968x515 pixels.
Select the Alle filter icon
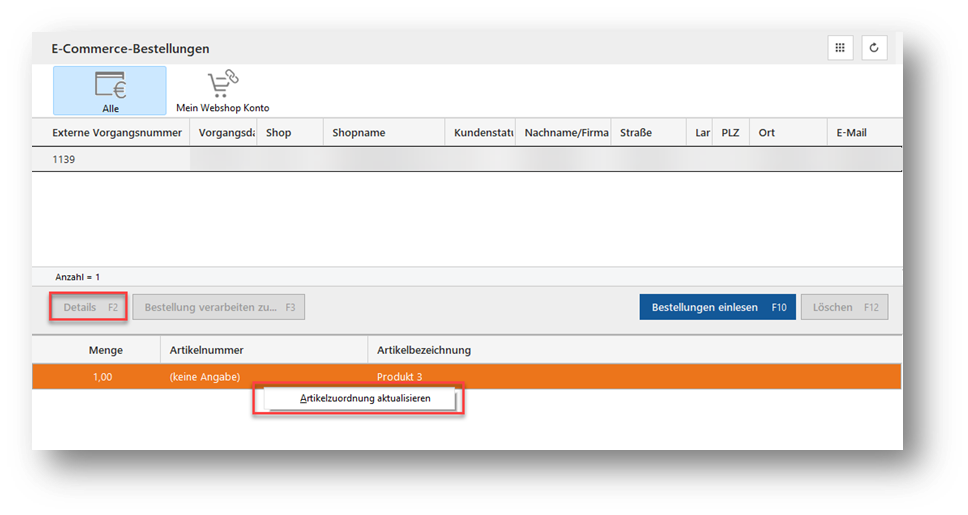(110, 90)
